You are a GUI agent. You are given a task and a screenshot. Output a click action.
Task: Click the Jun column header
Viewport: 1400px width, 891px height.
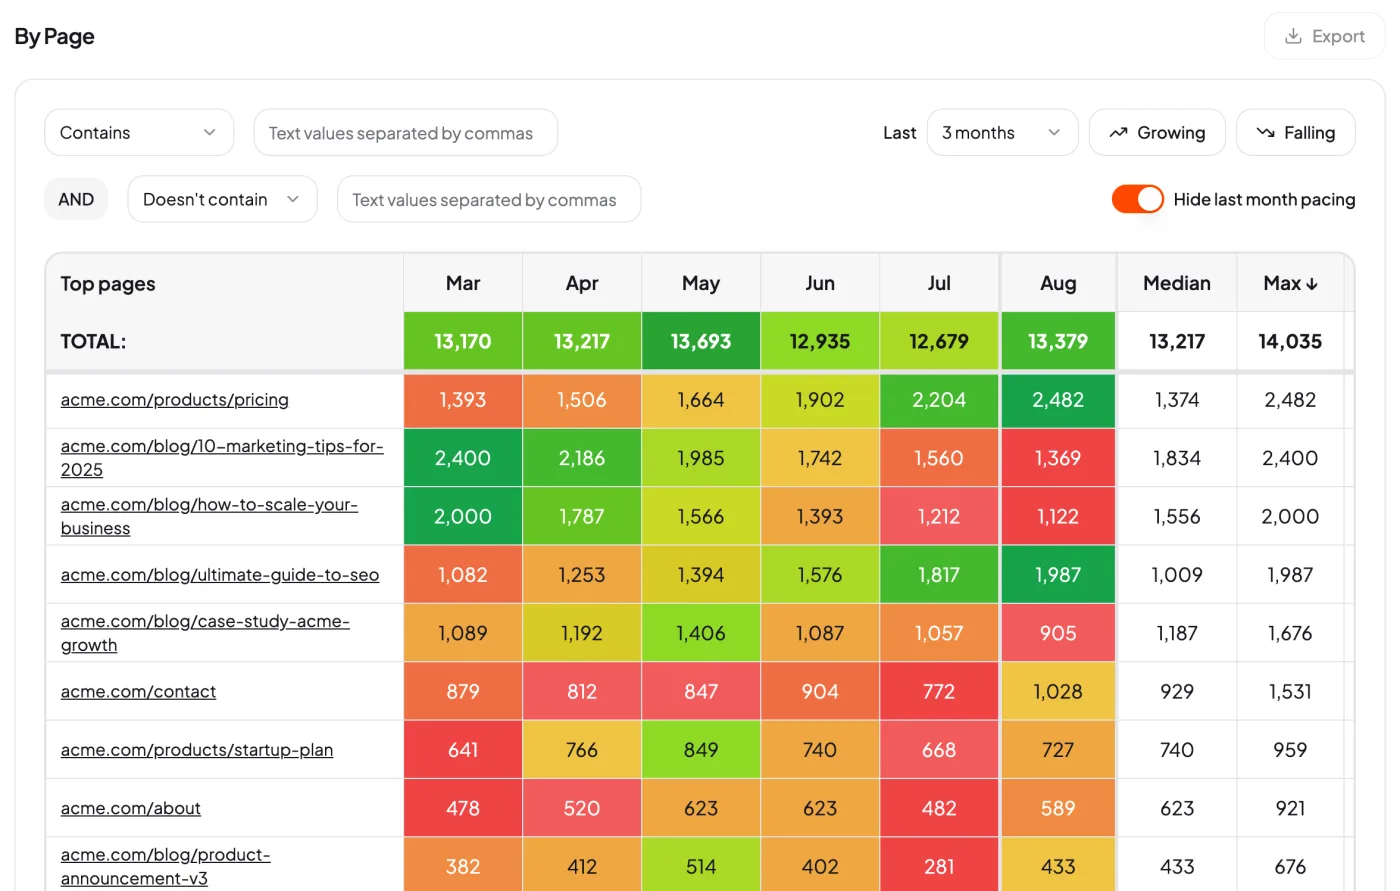point(820,283)
